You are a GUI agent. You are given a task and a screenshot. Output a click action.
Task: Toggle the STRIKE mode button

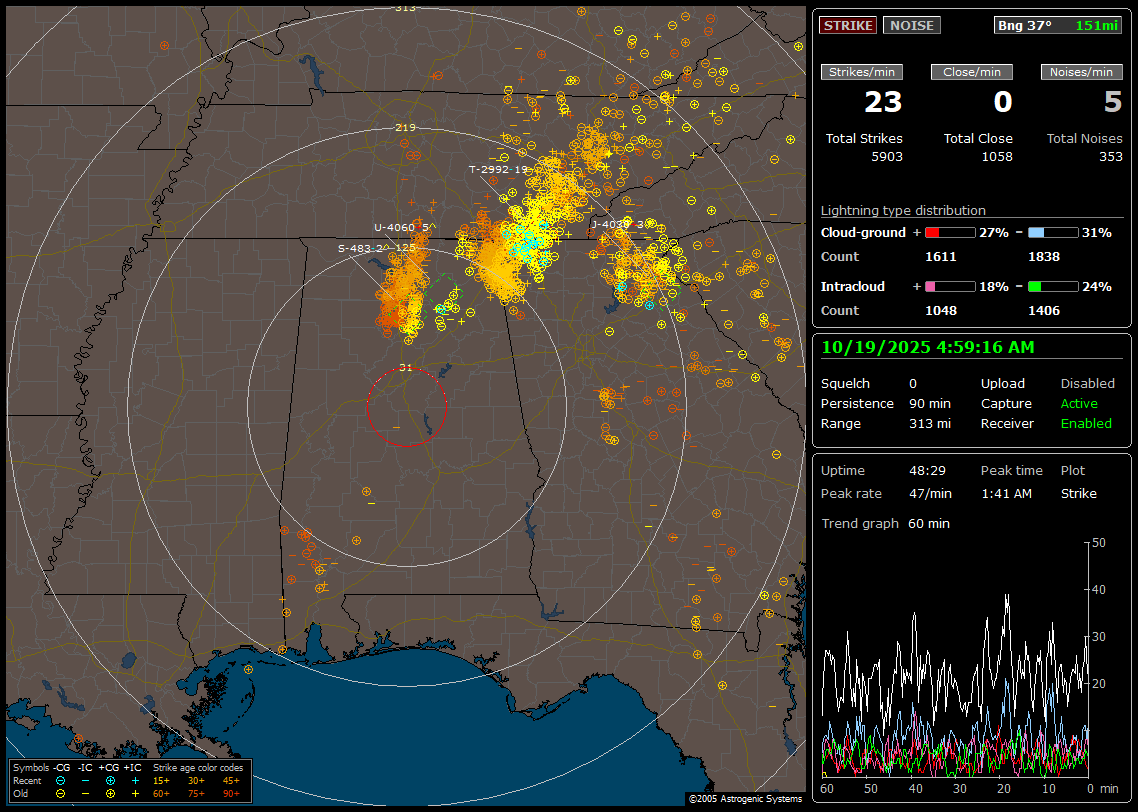[848, 25]
